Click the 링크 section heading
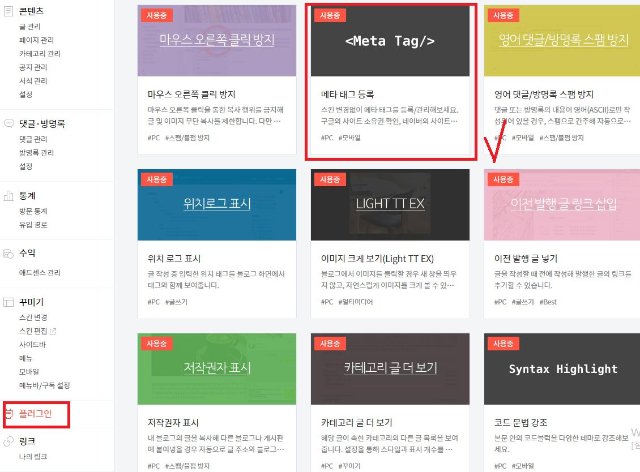 pos(27,441)
